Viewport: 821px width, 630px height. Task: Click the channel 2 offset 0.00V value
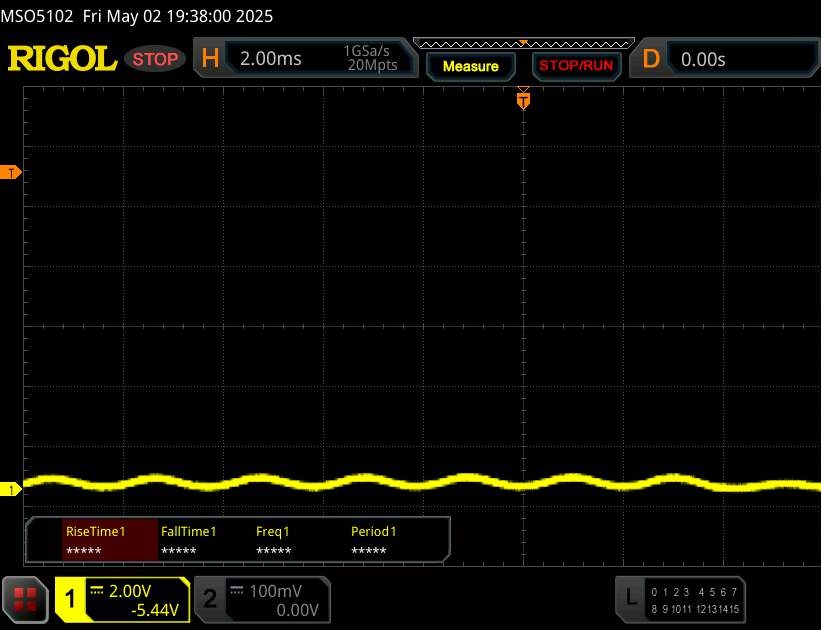(x=297, y=610)
